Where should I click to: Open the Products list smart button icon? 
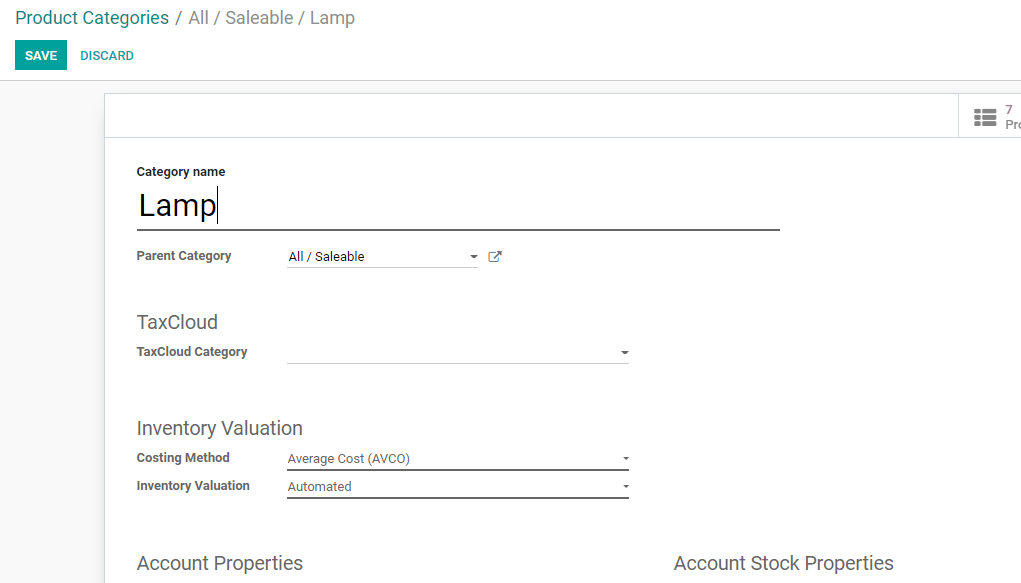point(986,117)
